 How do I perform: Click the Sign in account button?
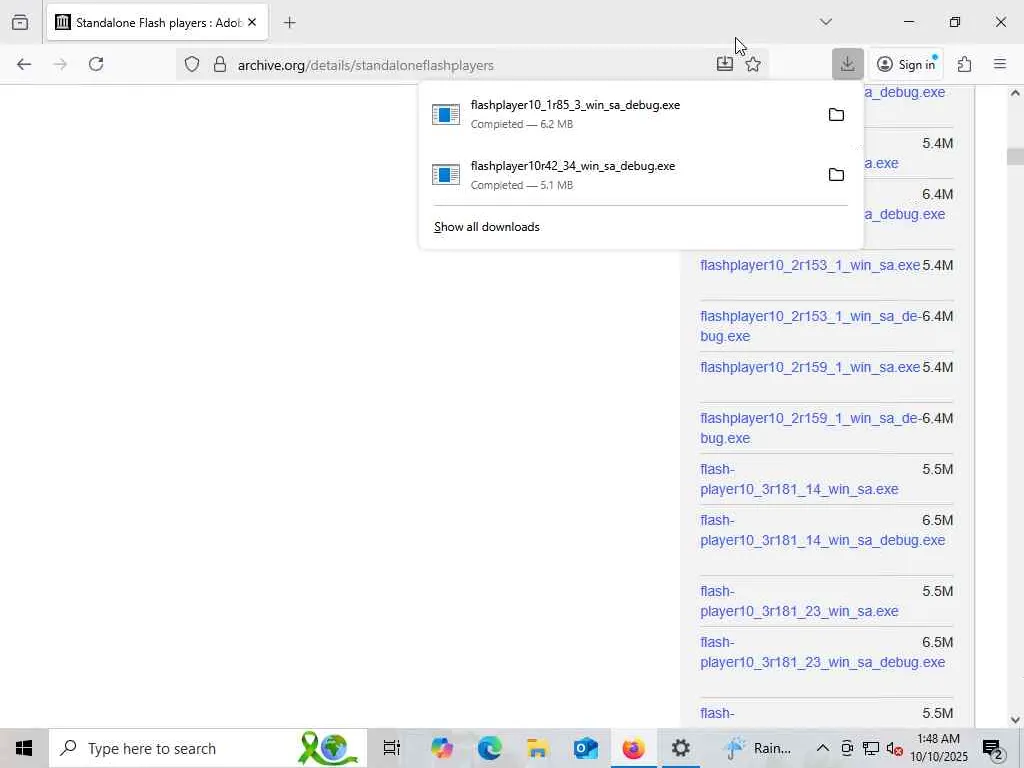906,64
